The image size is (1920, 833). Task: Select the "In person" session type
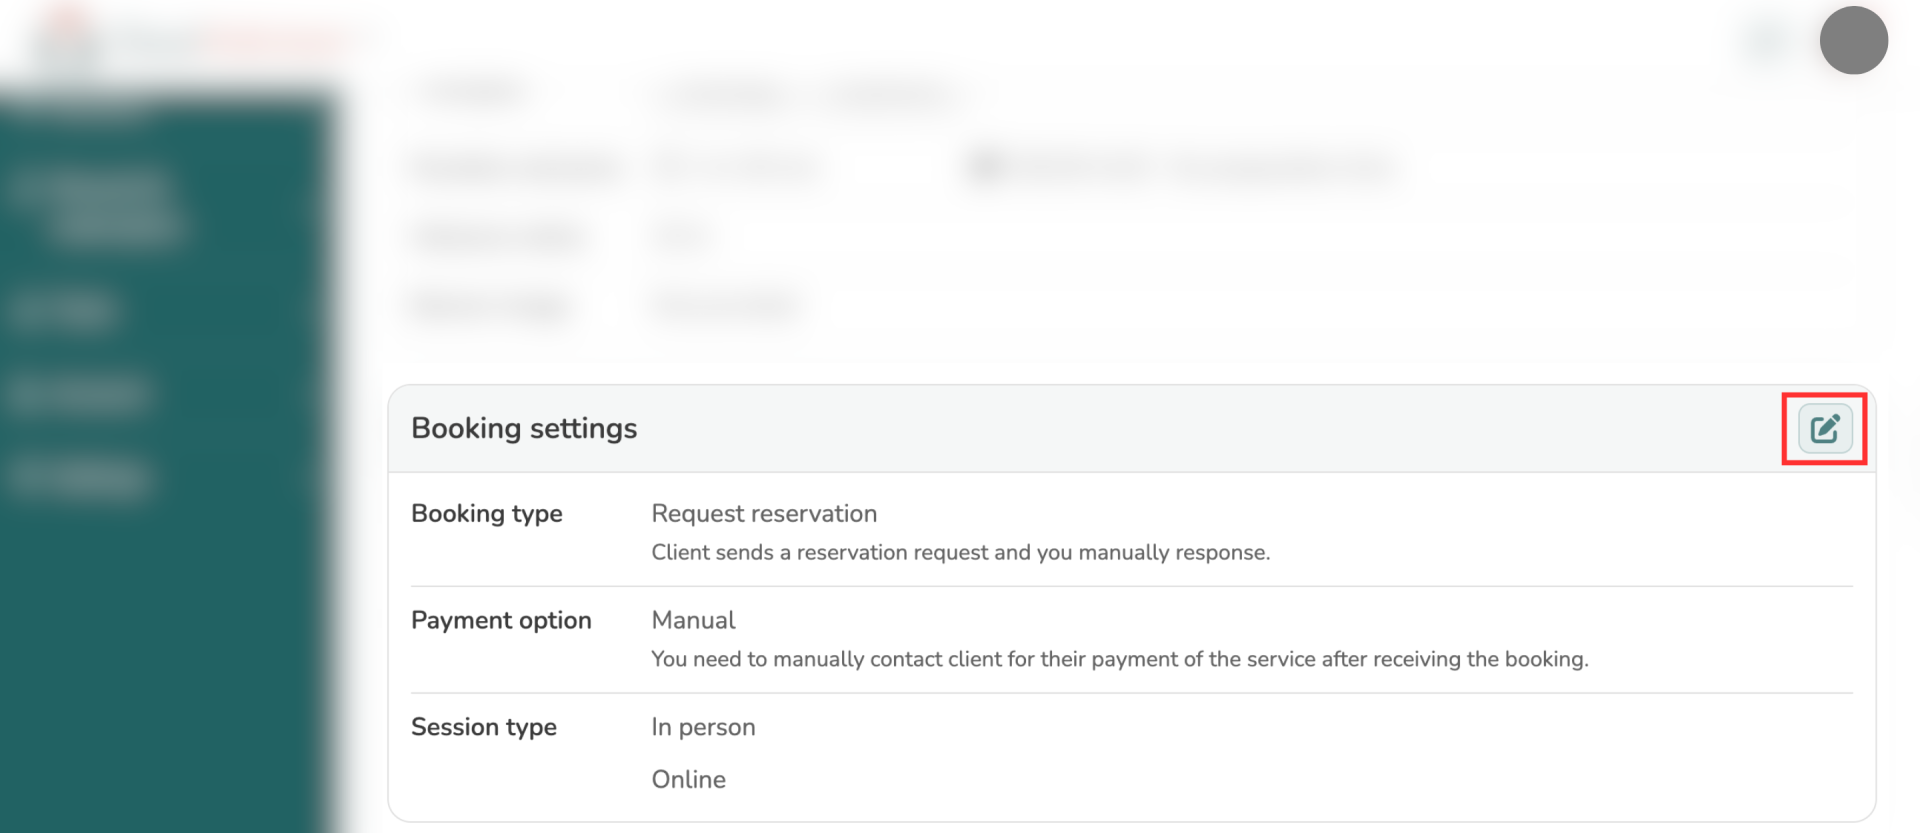703,728
